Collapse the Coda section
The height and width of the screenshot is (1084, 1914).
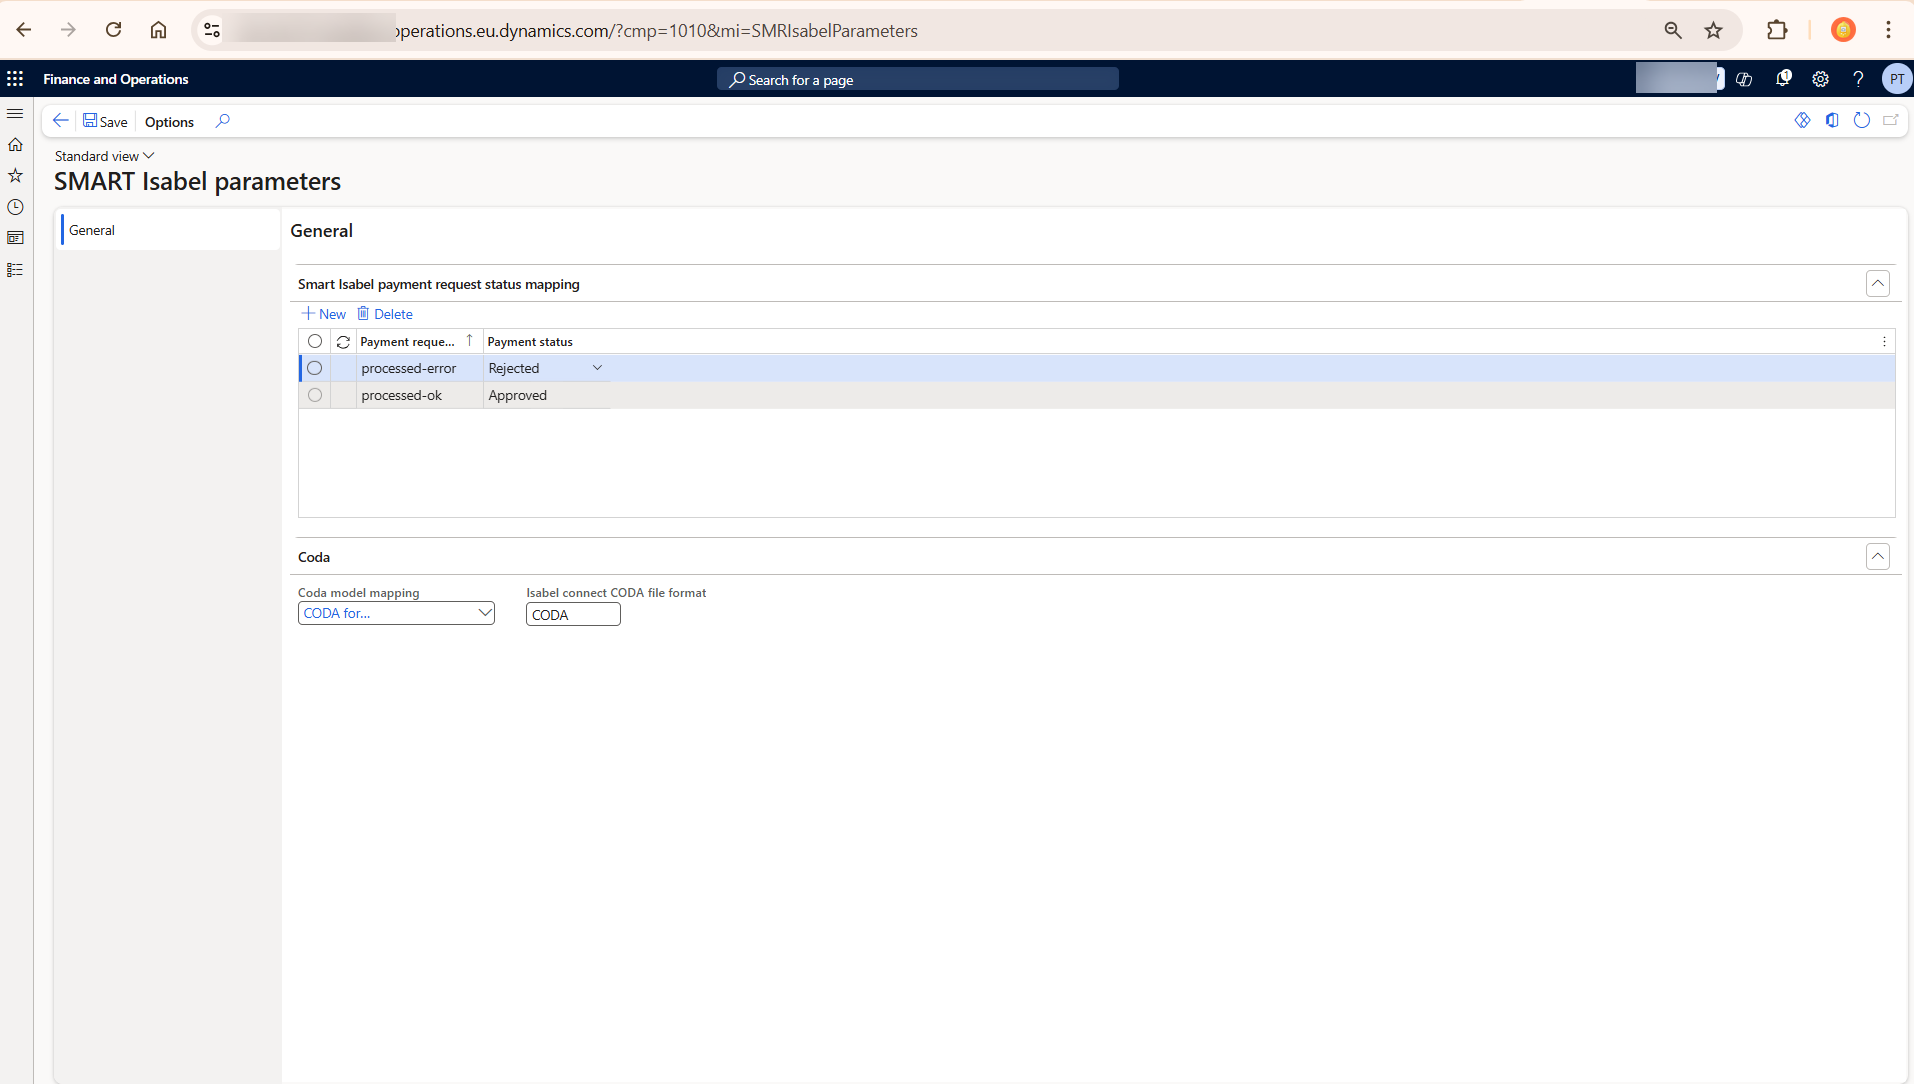pos(1877,557)
